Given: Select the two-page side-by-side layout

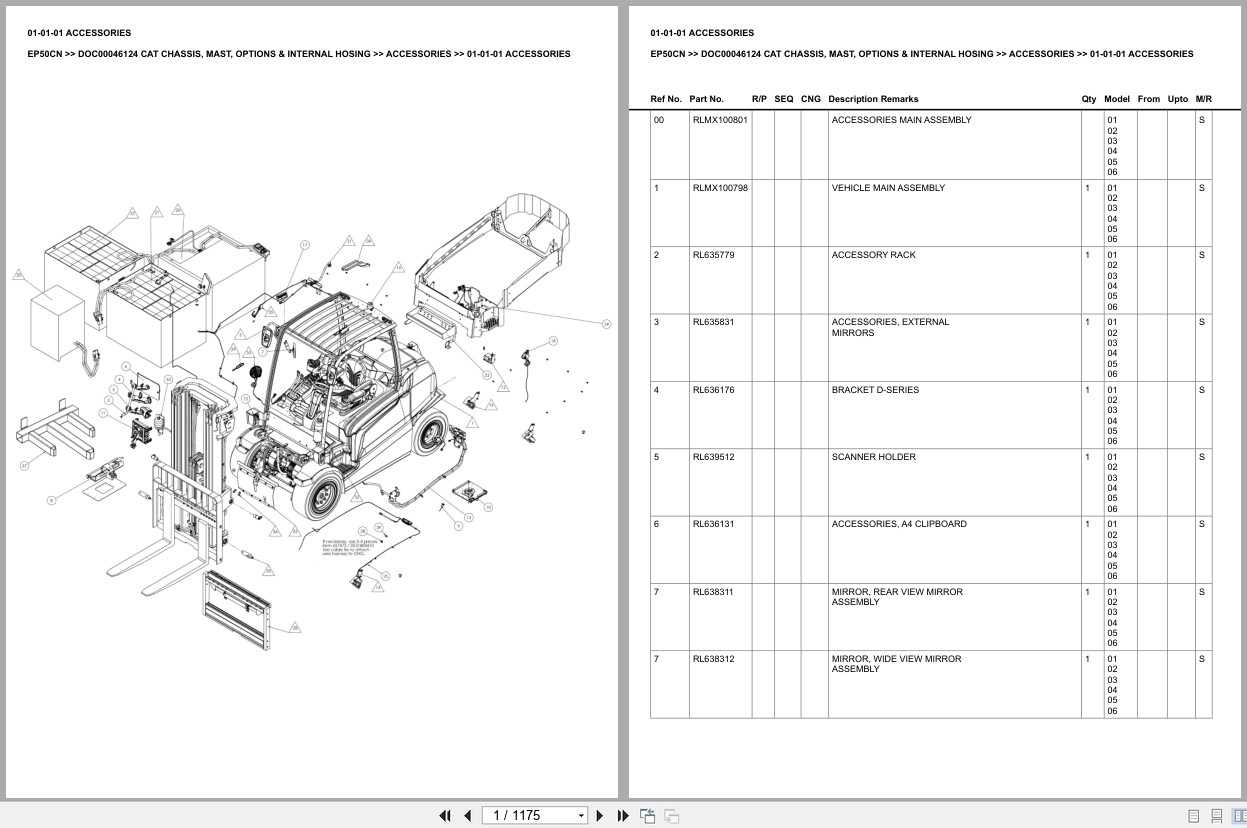Looking at the screenshot, I should pyautogui.click(x=1240, y=816).
